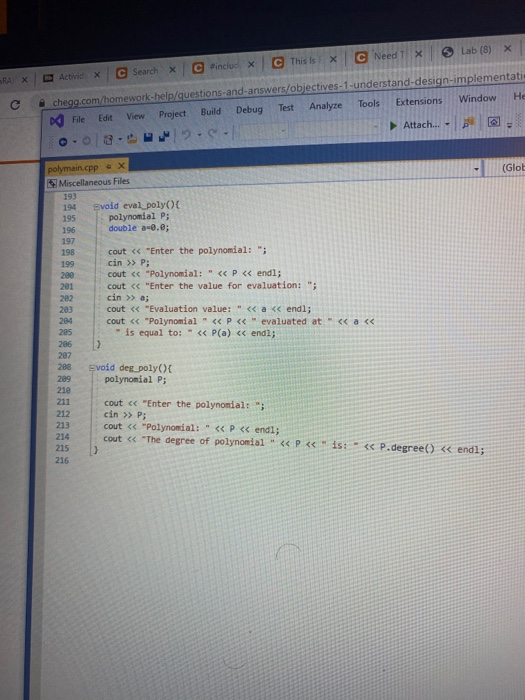525x700 pixels.
Task: Open the Attach button dropdown arrow
Action: (x=447, y=124)
